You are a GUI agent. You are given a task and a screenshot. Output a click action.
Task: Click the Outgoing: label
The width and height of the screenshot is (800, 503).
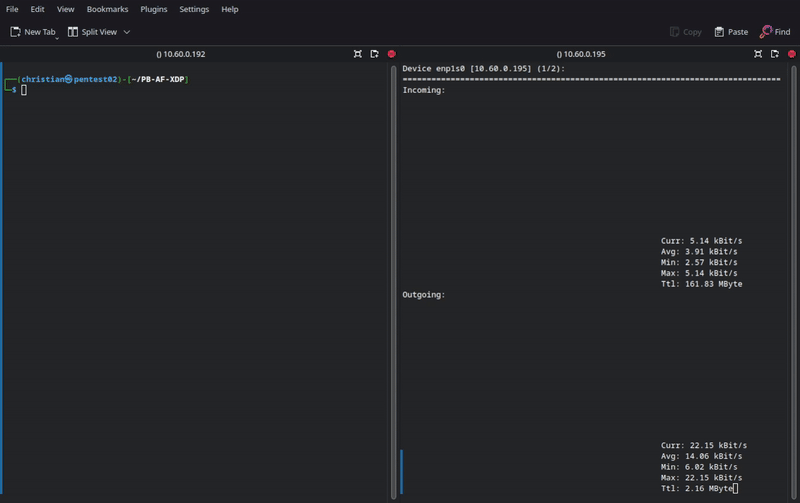[x=423, y=295]
